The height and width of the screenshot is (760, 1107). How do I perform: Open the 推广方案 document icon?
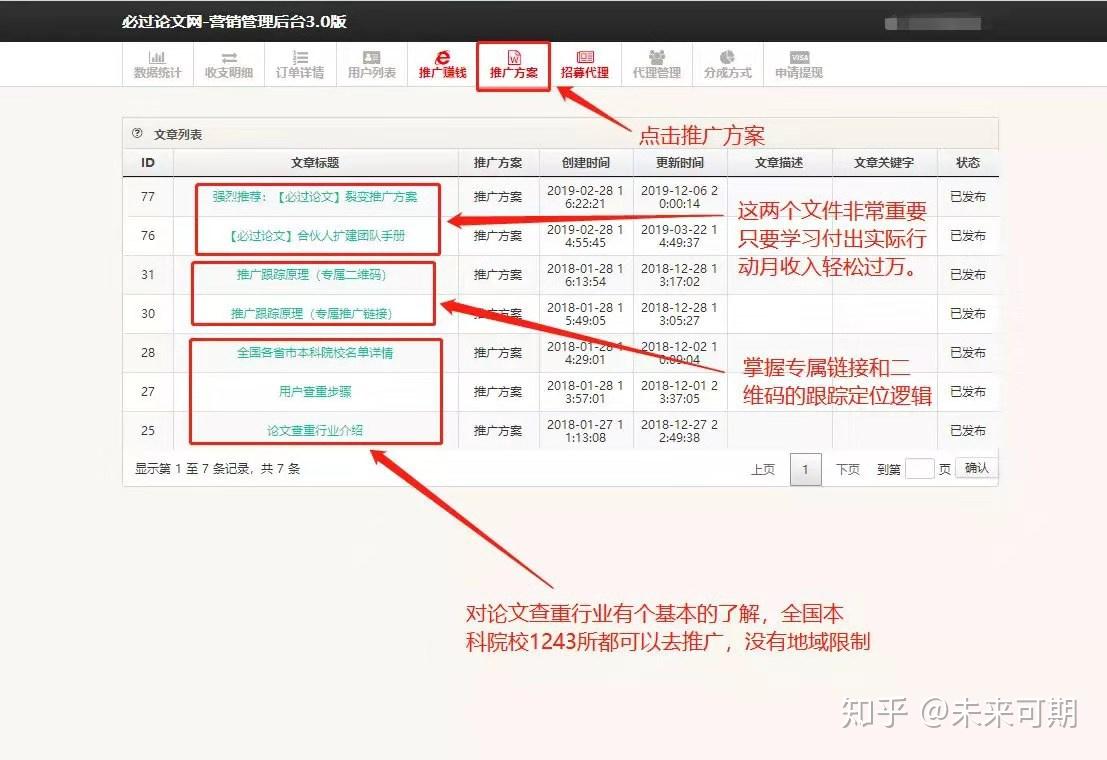pos(514,57)
